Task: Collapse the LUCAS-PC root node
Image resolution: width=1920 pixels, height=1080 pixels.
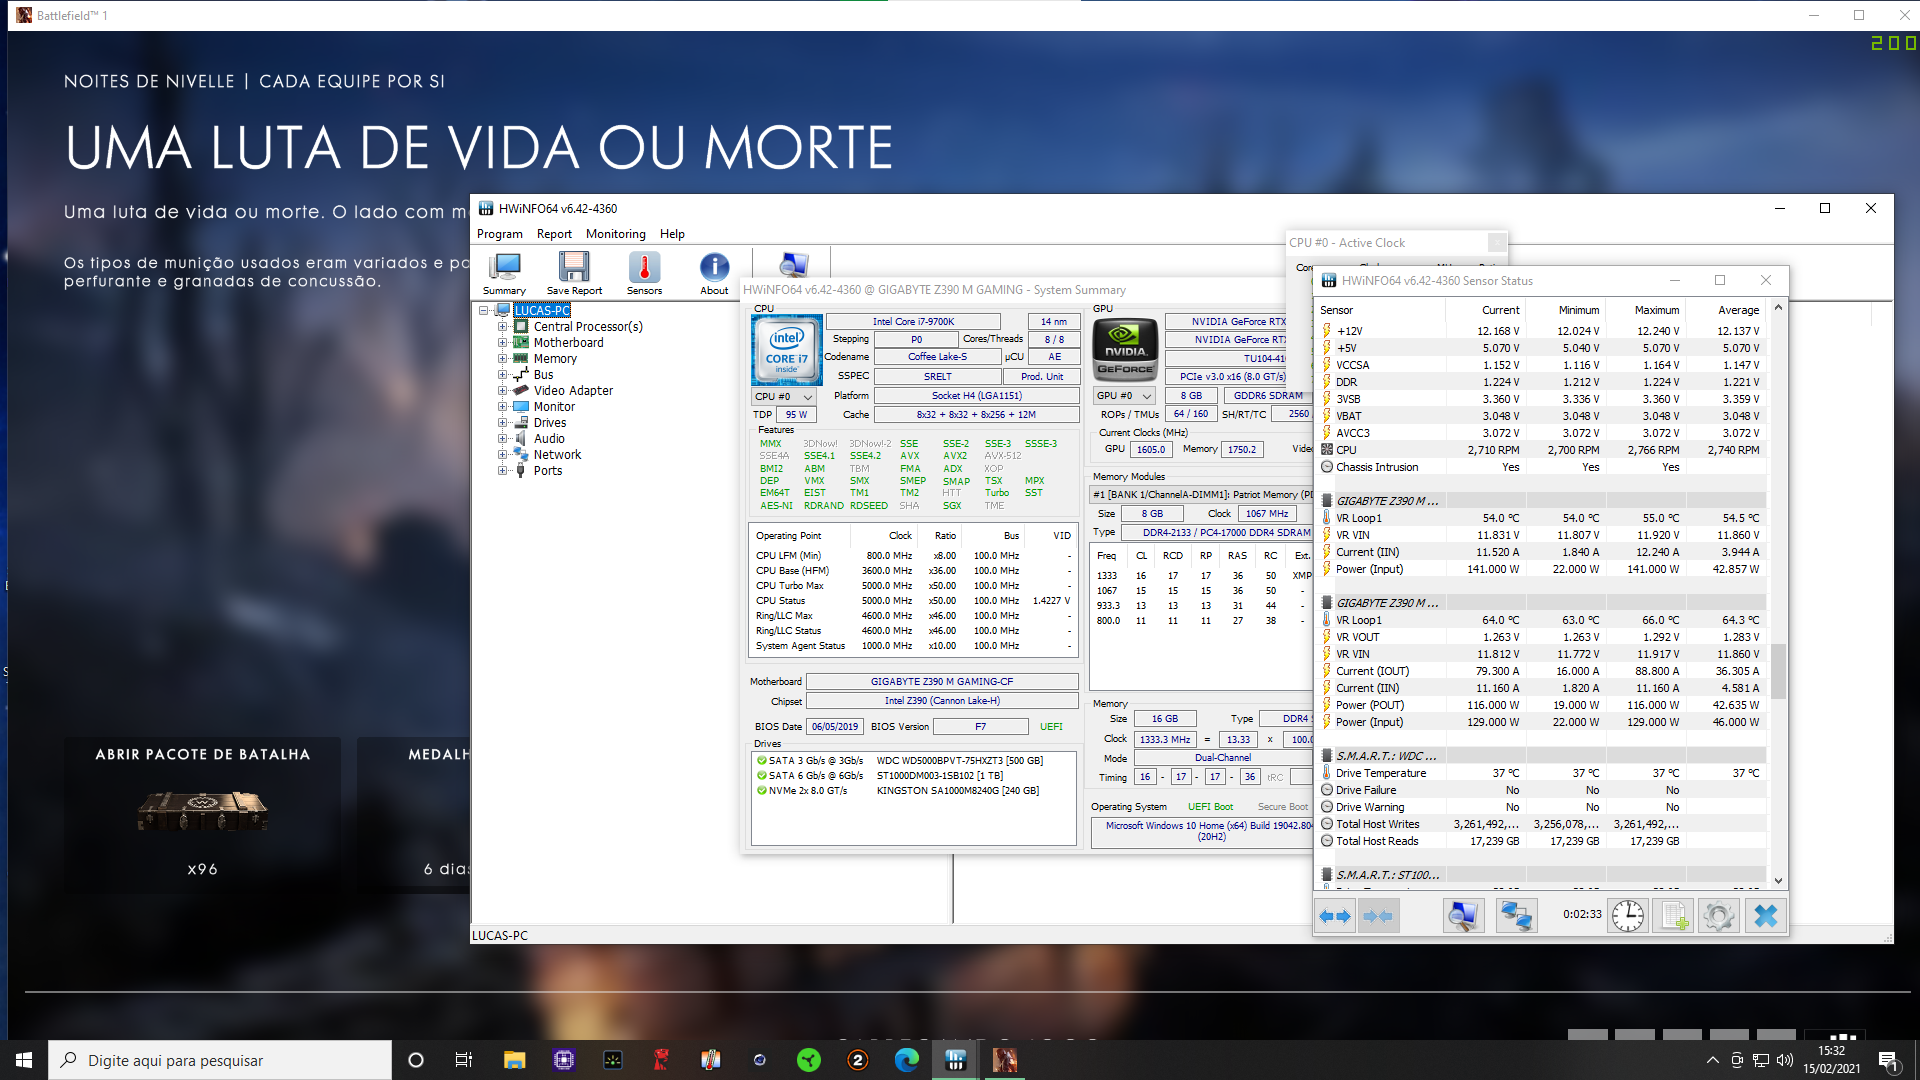Action: pyautogui.click(x=484, y=311)
